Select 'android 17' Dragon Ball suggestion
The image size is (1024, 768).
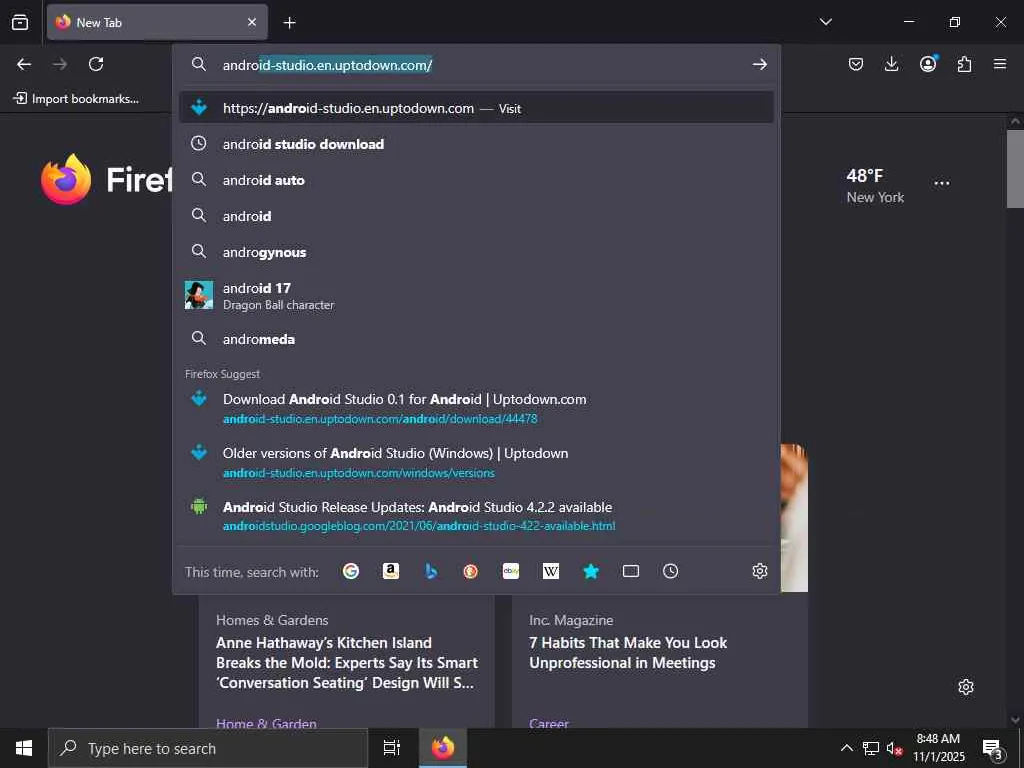pos(476,295)
